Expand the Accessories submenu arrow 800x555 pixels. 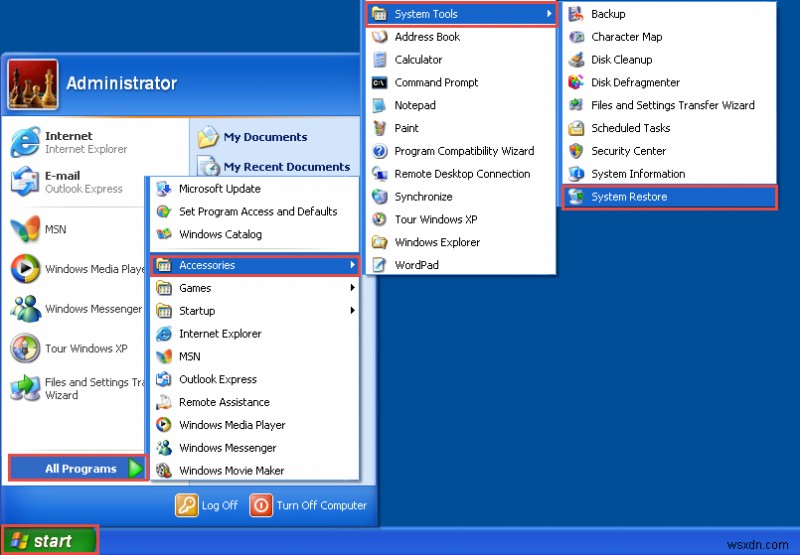(x=352, y=265)
